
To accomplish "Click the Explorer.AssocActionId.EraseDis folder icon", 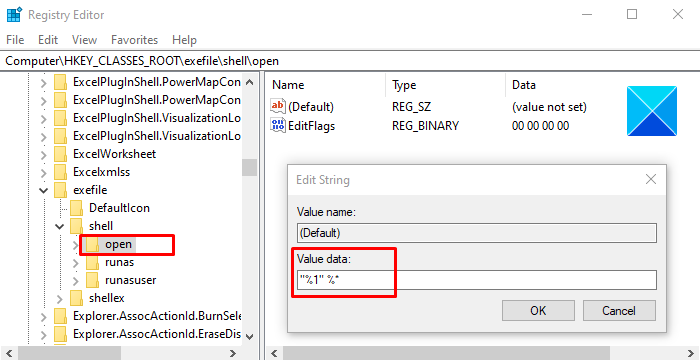I will point(60,334).
